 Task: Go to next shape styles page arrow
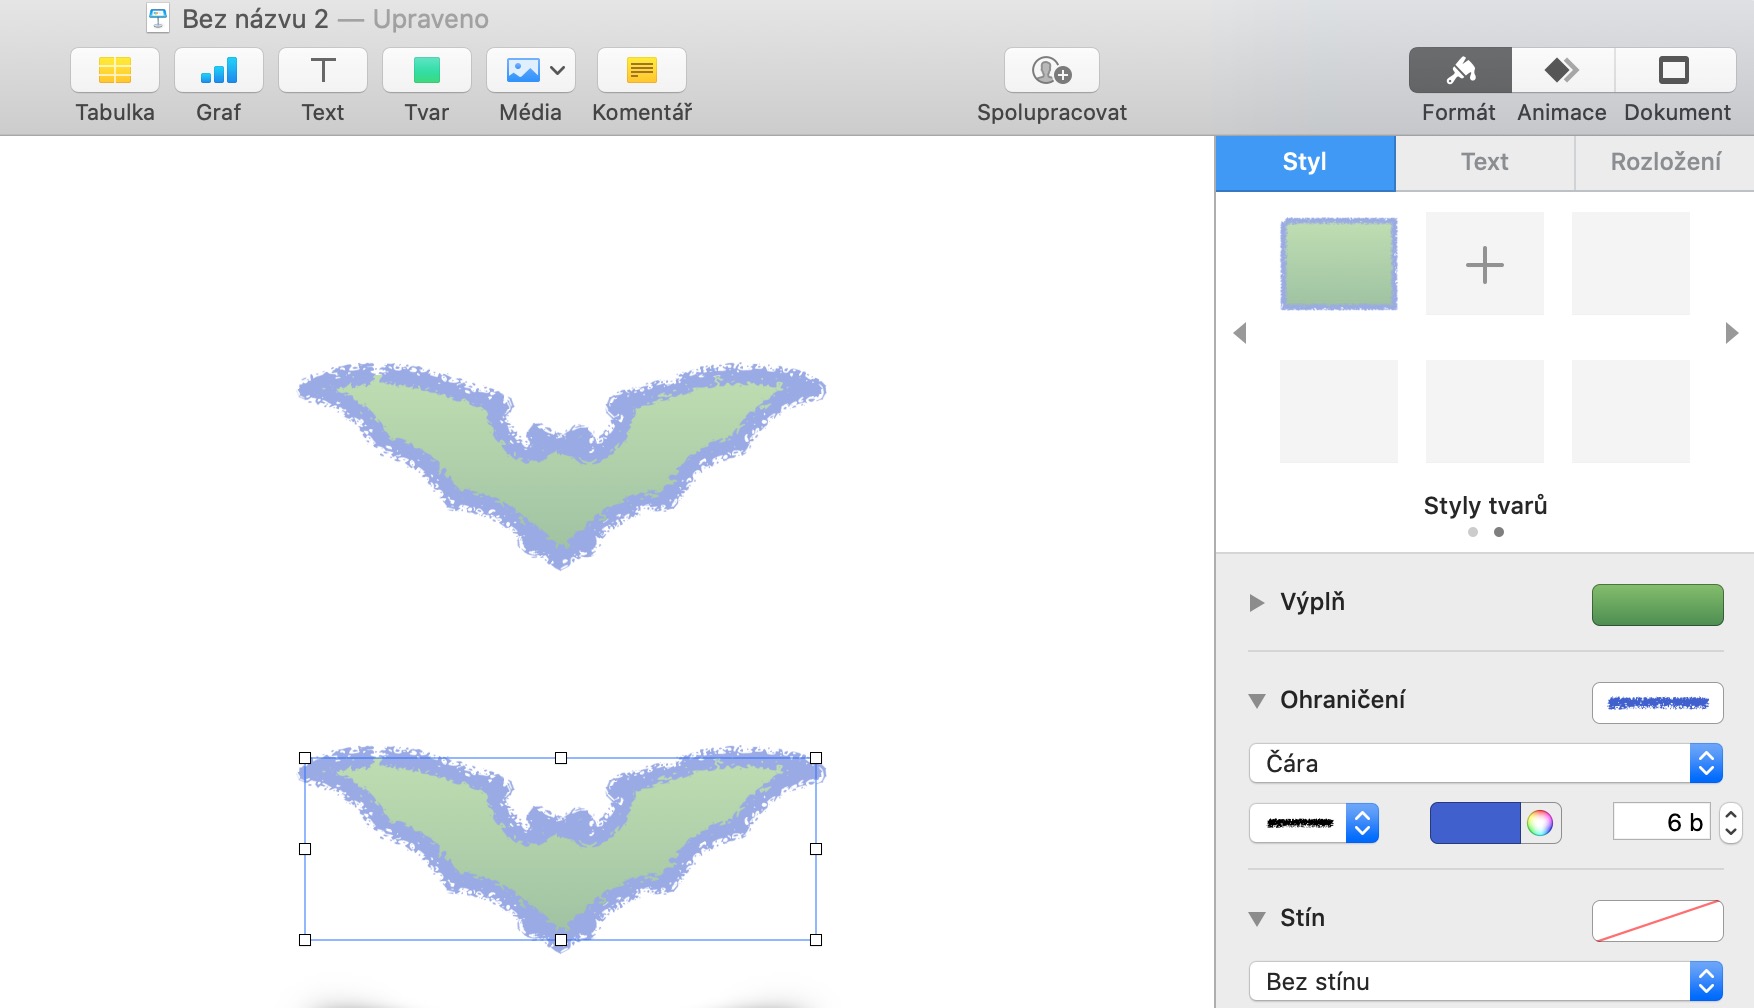1732,333
